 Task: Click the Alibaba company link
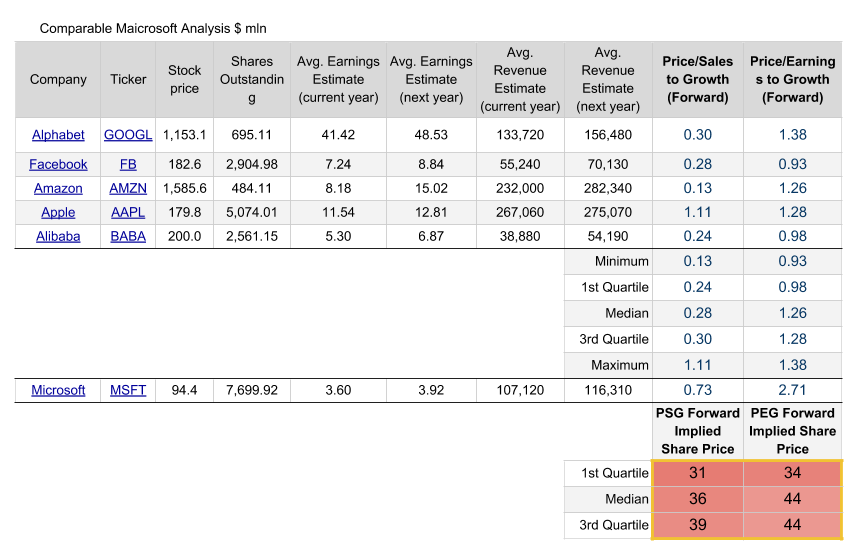[x=58, y=236]
